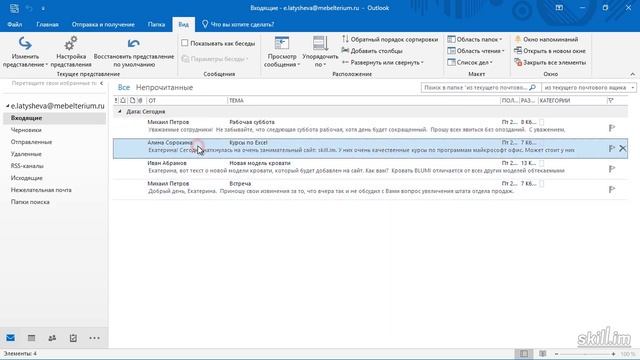
Task: Click the search magnifier icon
Action: (532, 87)
